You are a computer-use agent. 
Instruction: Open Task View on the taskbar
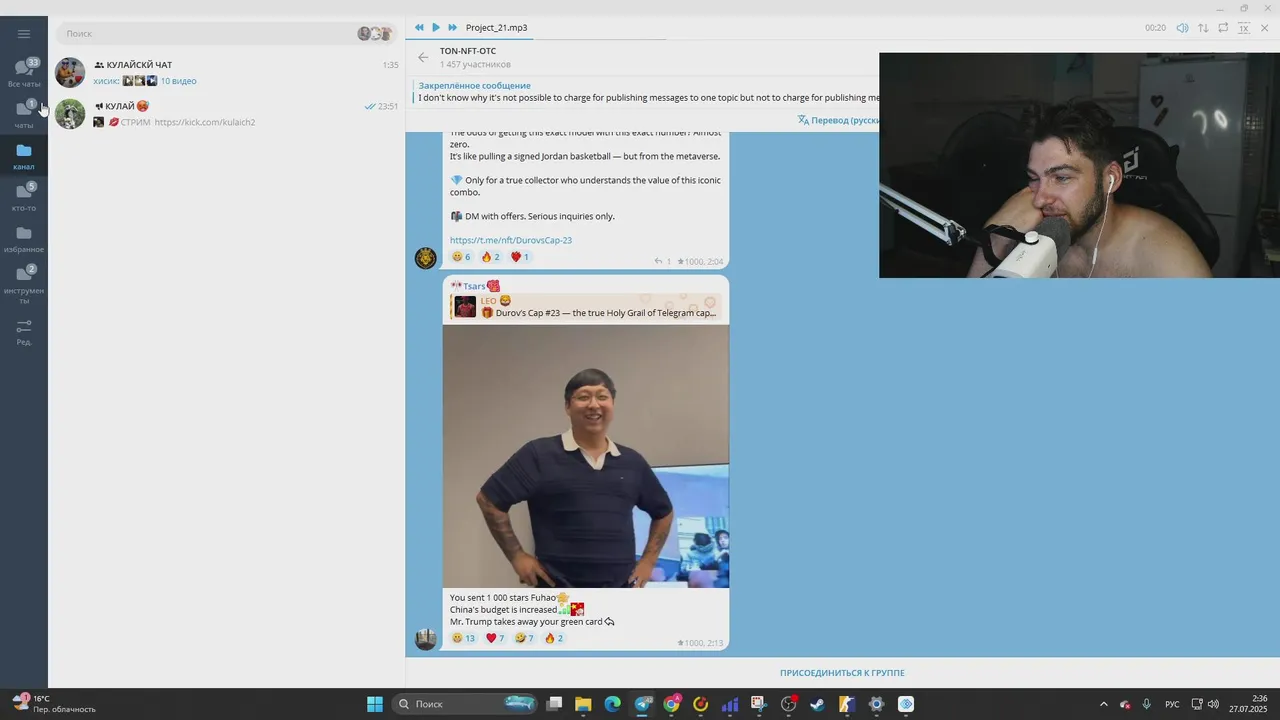(x=554, y=704)
